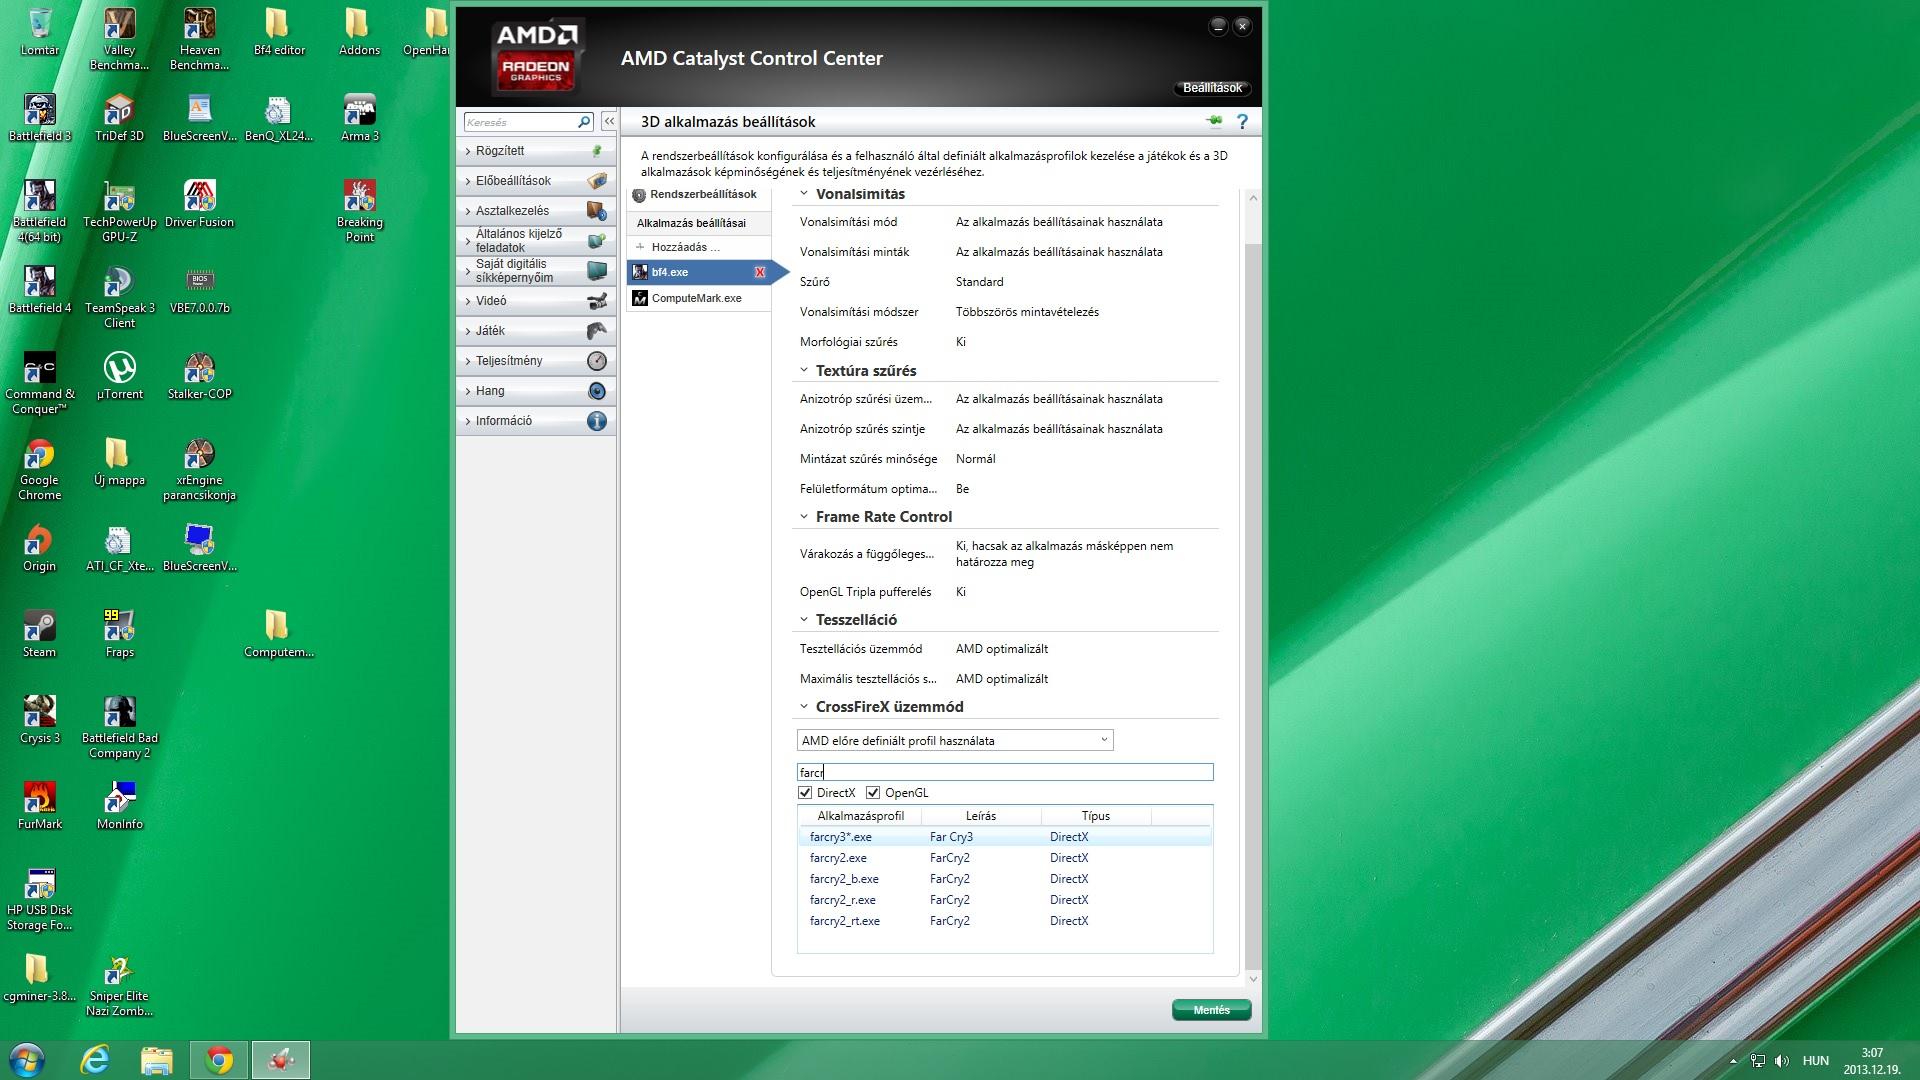Select the ComputeMark.exe profile icon
Viewport: 1920px width, 1080px height.
(x=640, y=298)
